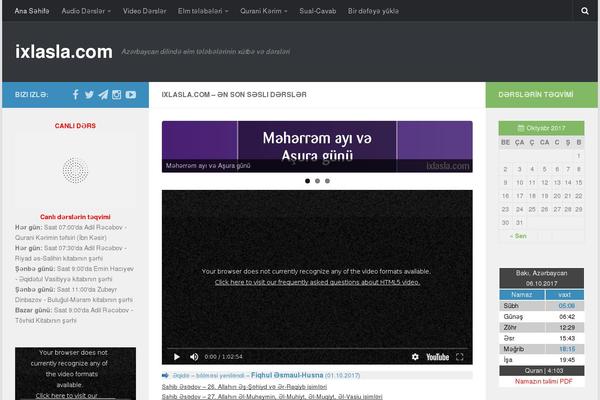This screenshot has height=400, width=600.
Task: Open the YouTube channel icon in Bizi izlə
Action: click(x=130, y=95)
